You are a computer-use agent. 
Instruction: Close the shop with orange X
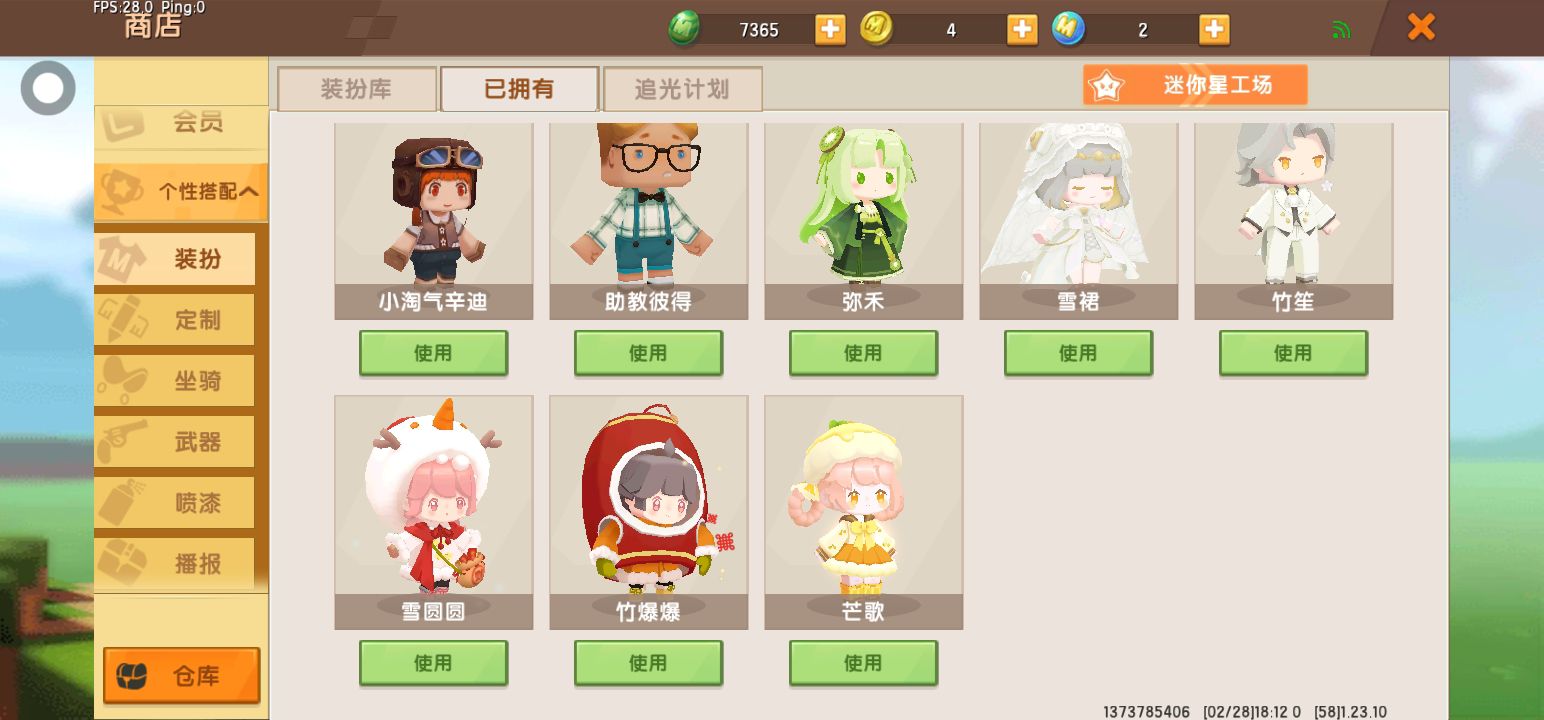click(1421, 27)
